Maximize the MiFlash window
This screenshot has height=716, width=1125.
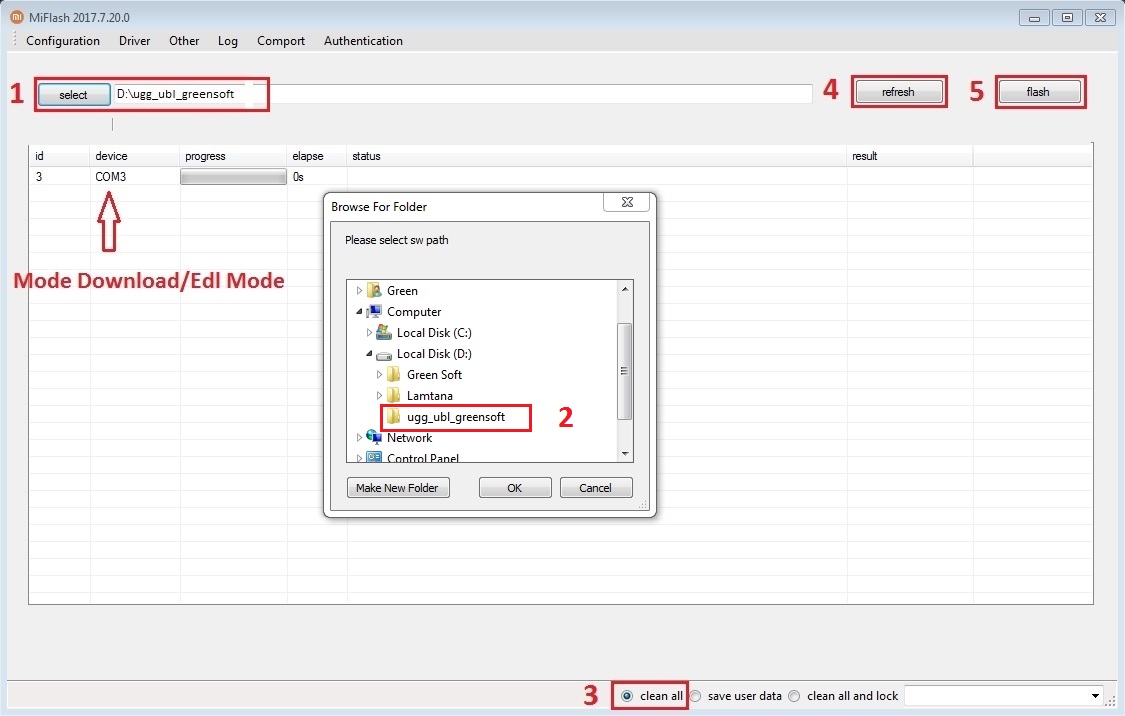(x=1068, y=18)
